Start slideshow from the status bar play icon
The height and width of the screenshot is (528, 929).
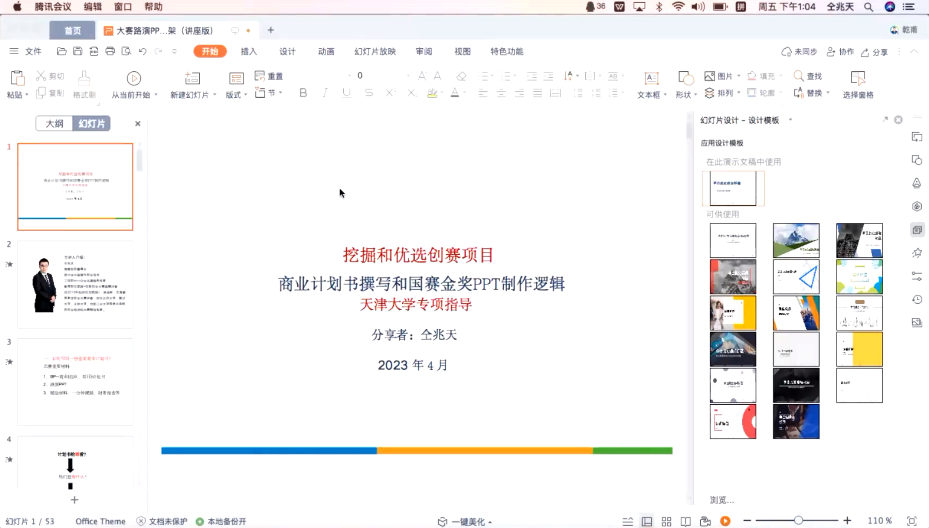pos(725,521)
